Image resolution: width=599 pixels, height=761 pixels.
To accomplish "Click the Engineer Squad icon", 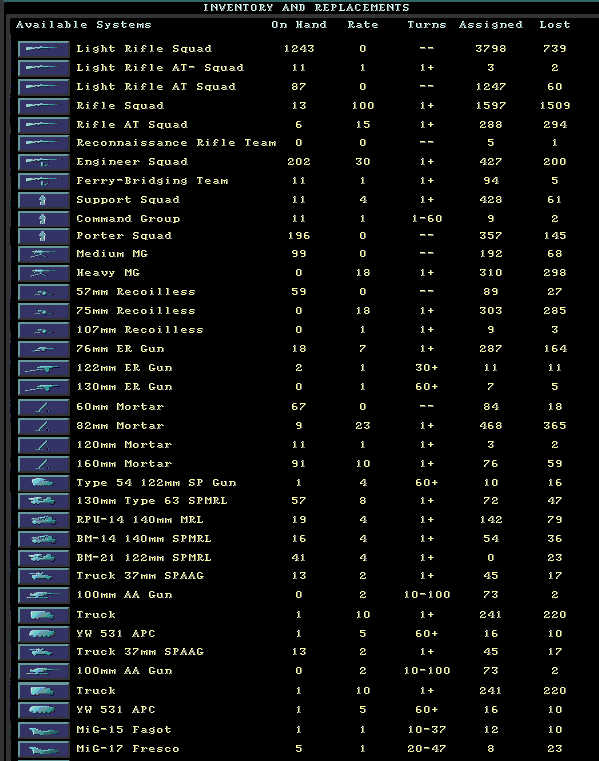I will pos(44,162).
